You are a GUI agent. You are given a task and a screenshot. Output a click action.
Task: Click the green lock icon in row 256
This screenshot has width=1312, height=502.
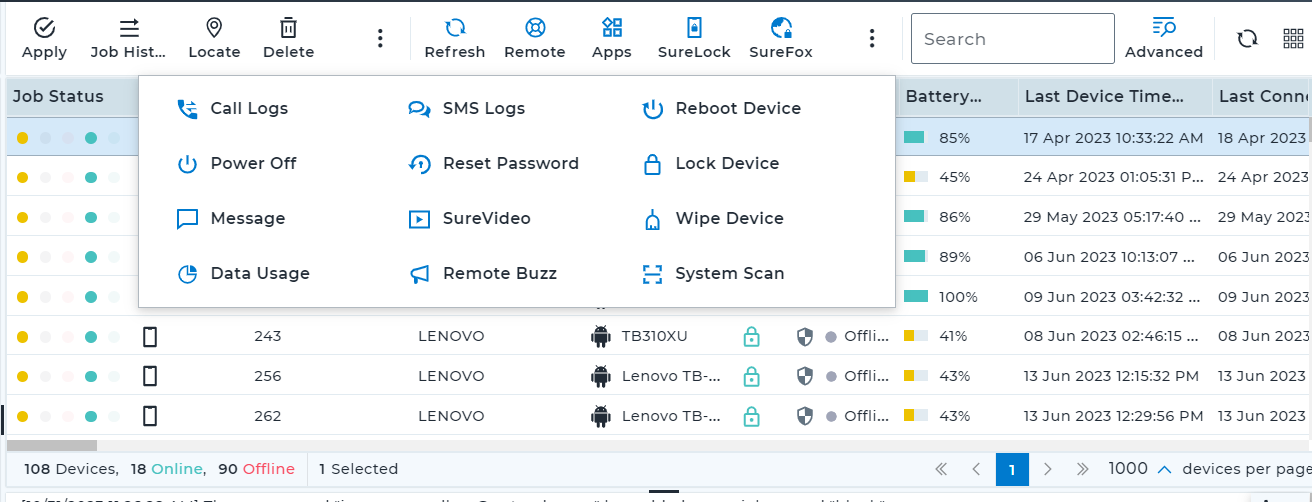point(751,376)
